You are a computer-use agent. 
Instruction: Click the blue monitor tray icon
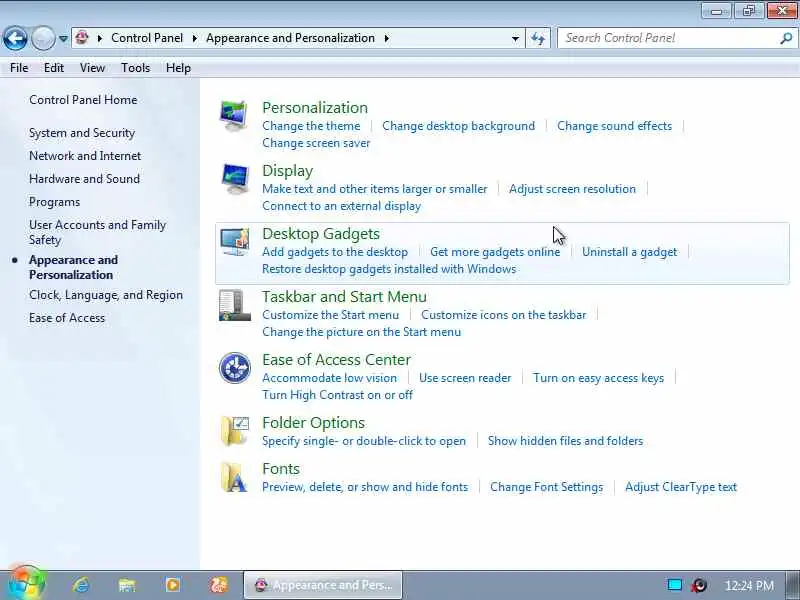(674, 585)
